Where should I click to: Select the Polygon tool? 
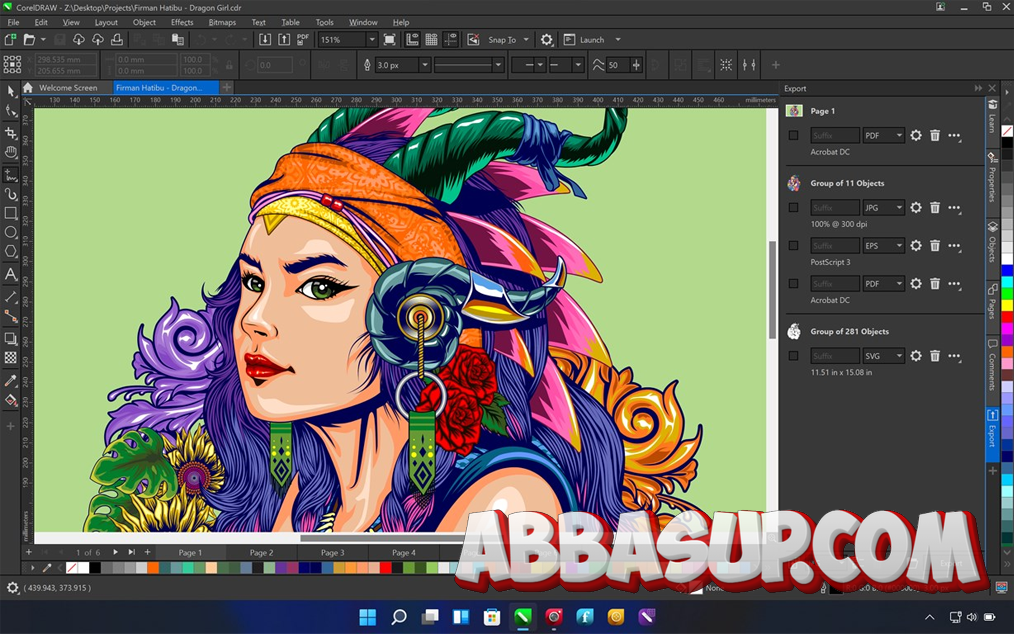(x=11, y=251)
